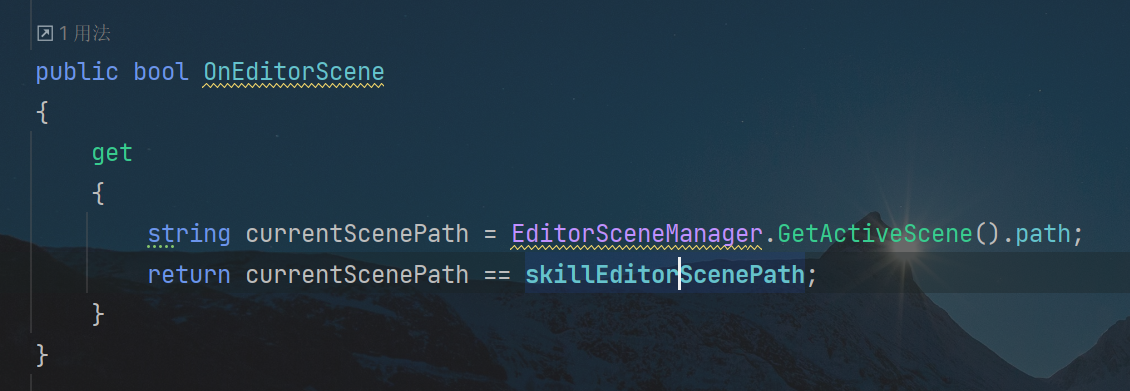
Task: Select the OnEditorScene property name
Action: (x=293, y=72)
